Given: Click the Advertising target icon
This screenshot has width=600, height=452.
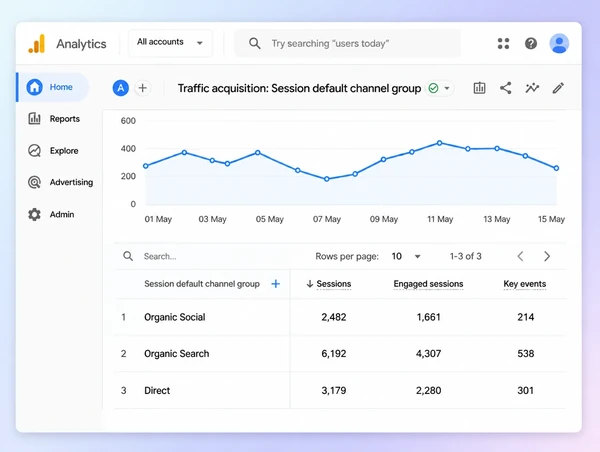Looking at the screenshot, I should [x=34, y=182].
